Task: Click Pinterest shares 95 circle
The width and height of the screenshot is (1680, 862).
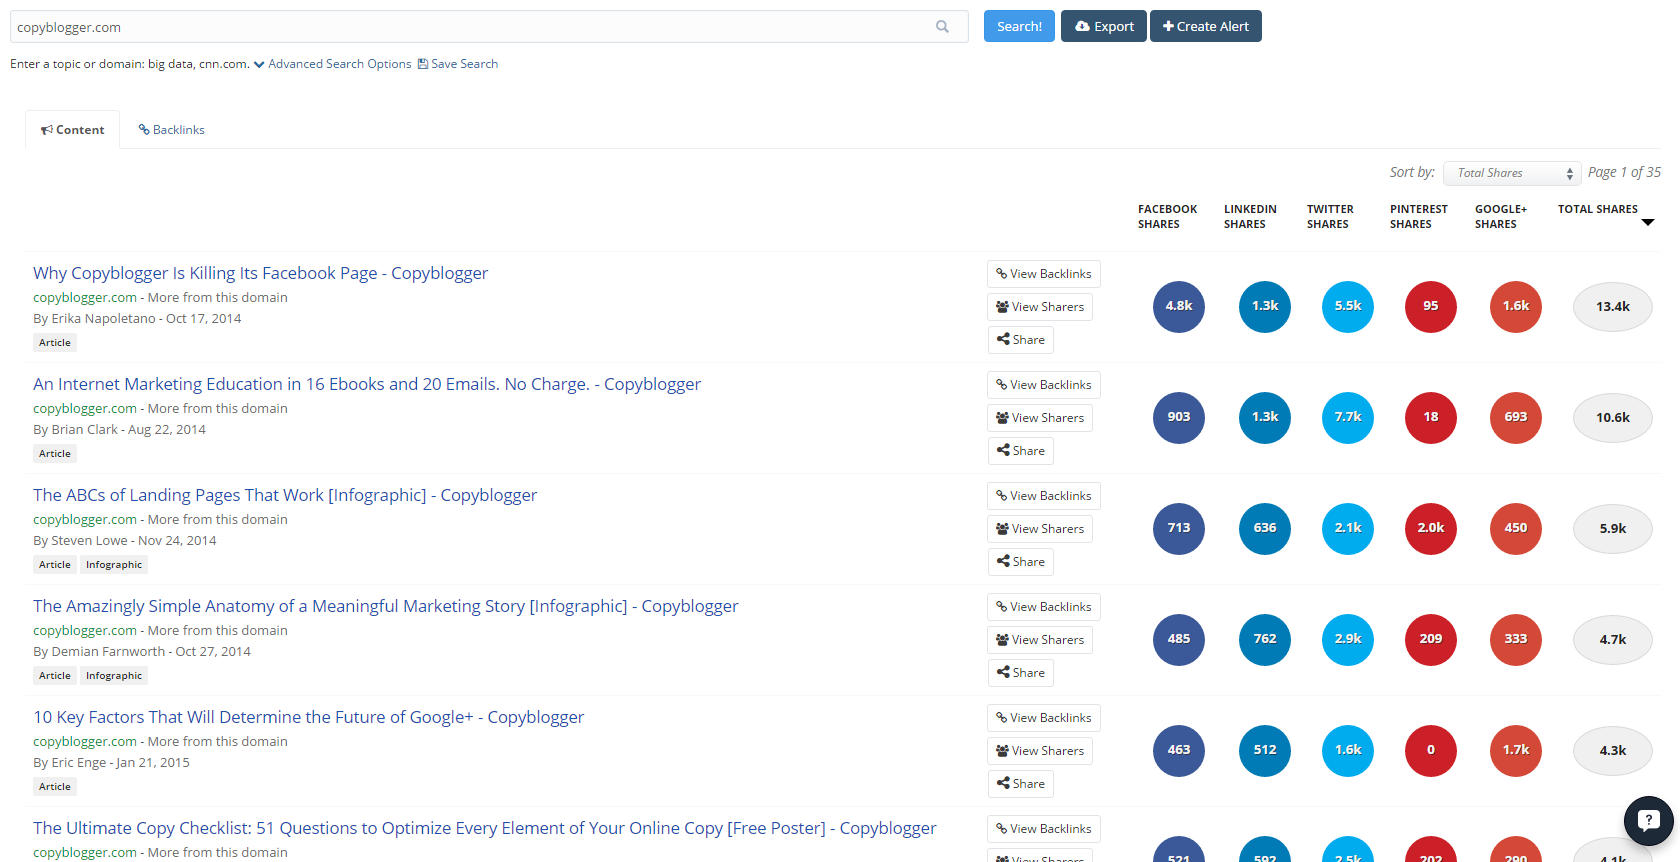Action: (x=1431, y=307)
